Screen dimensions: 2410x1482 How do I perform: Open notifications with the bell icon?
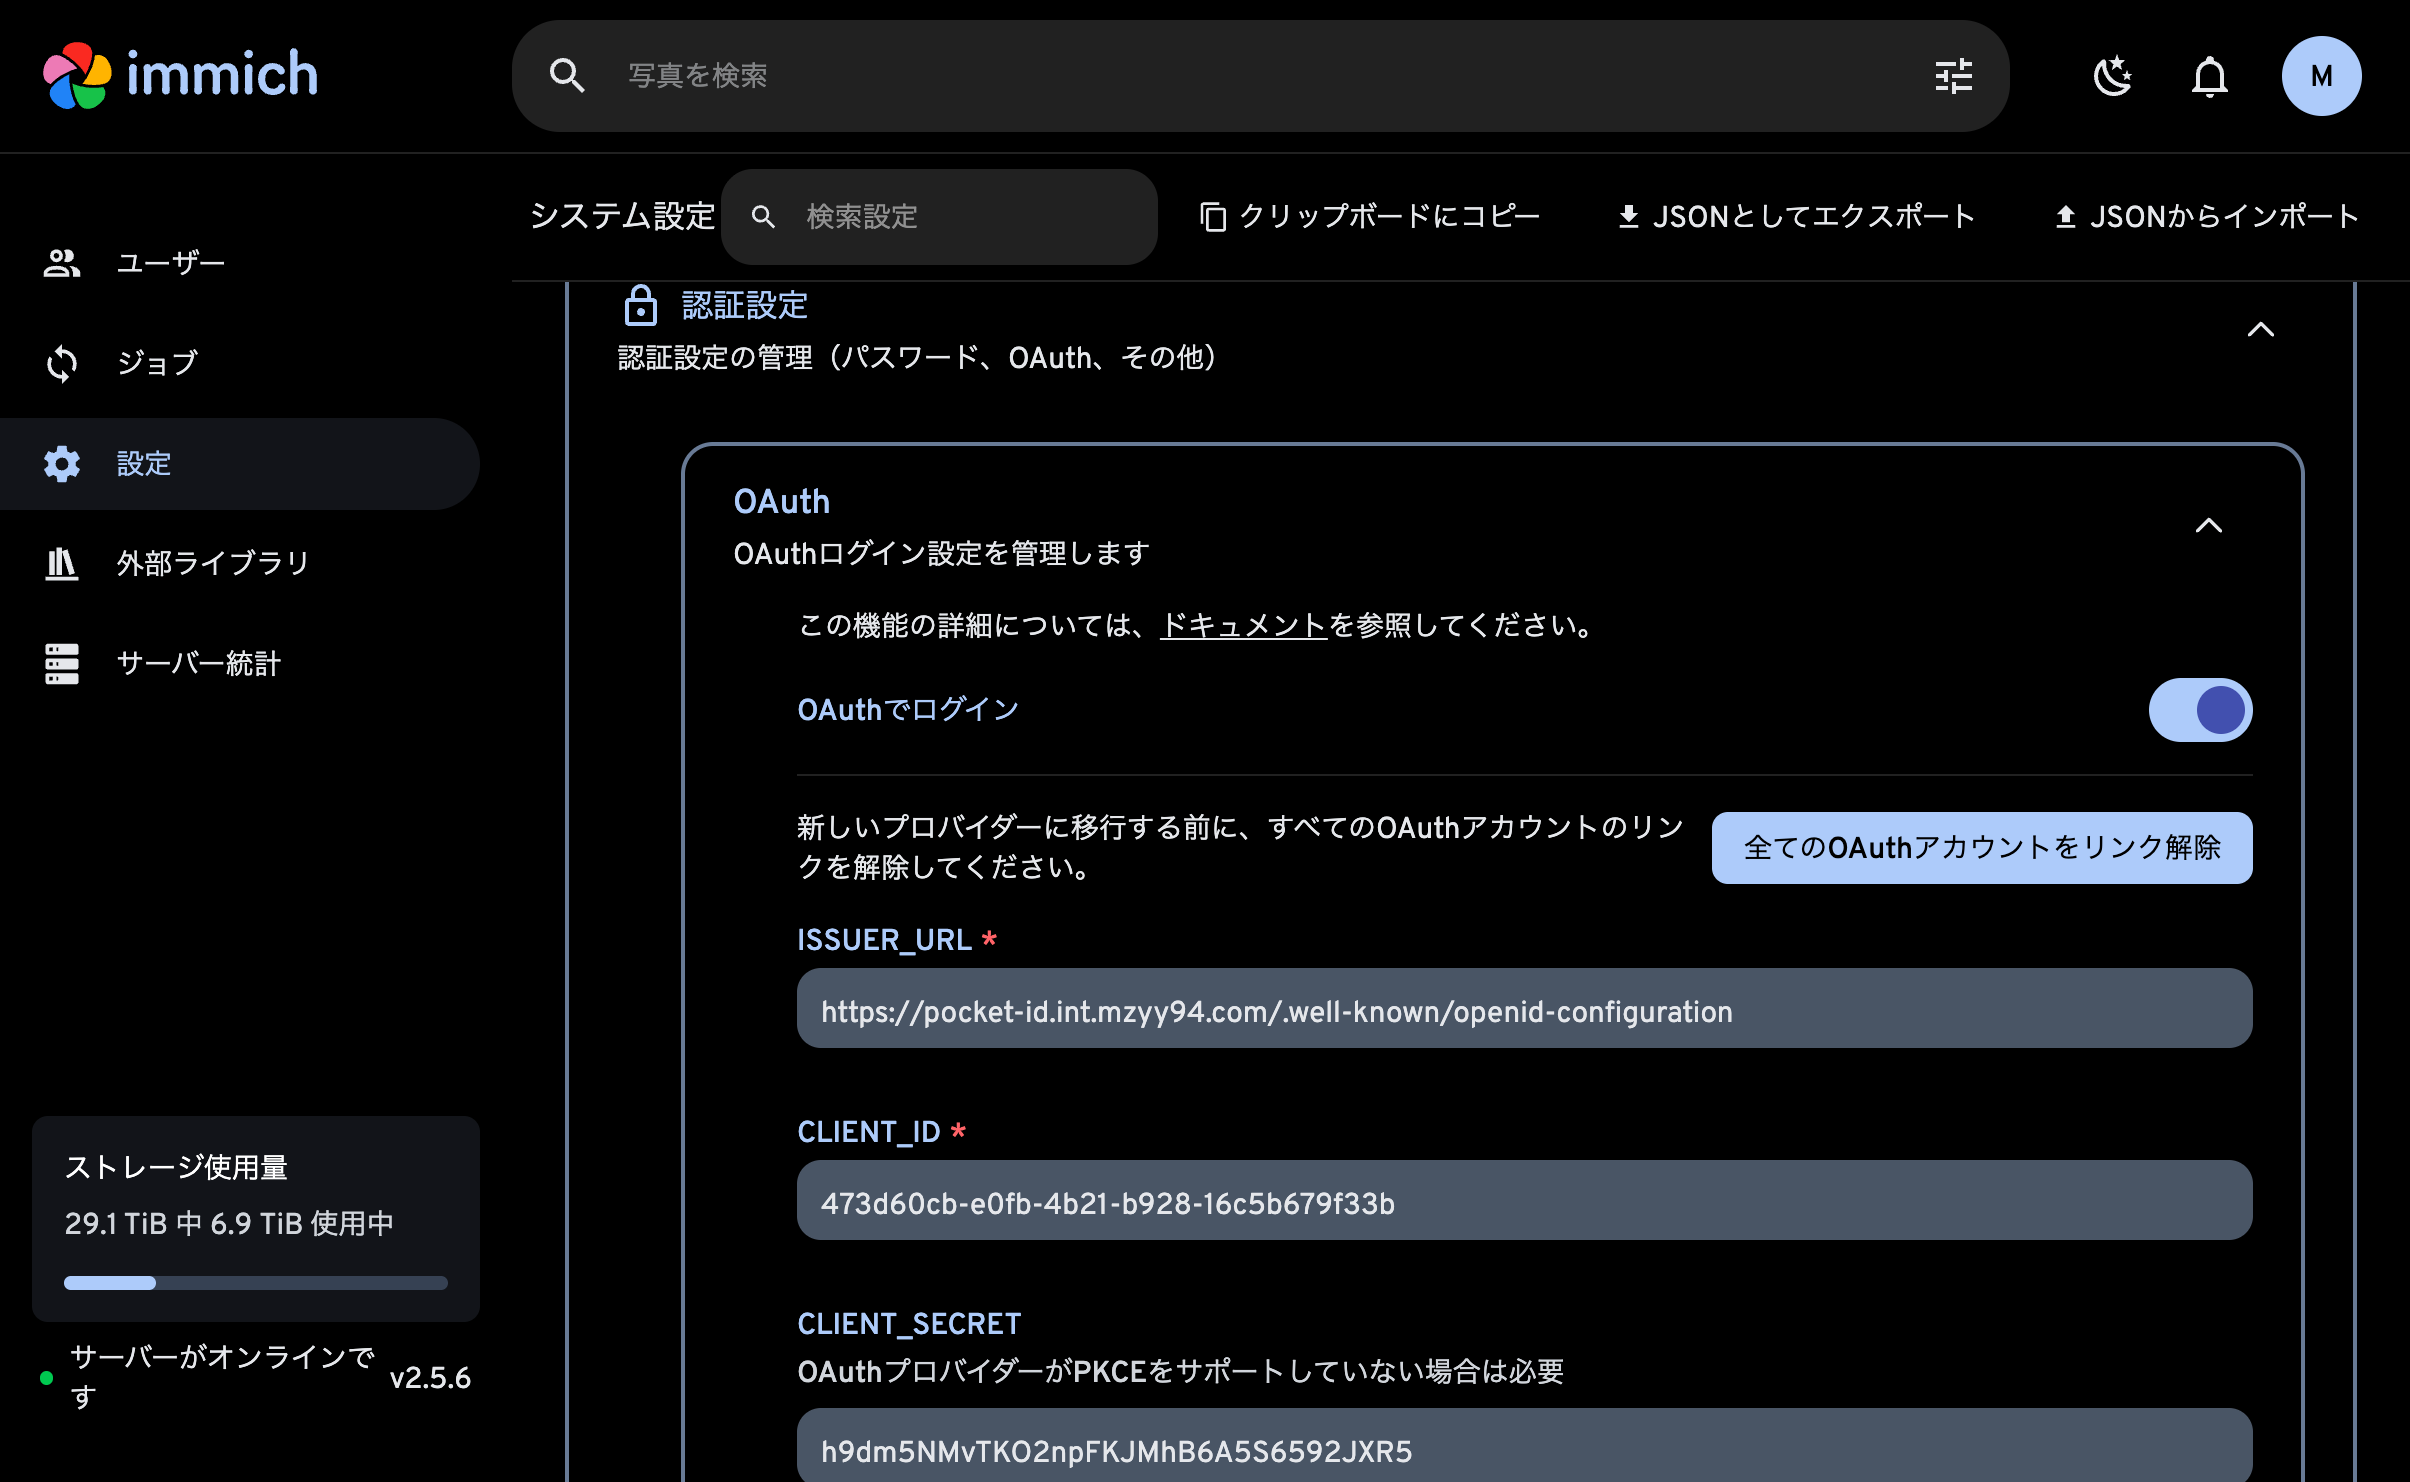coord(2209,75)
